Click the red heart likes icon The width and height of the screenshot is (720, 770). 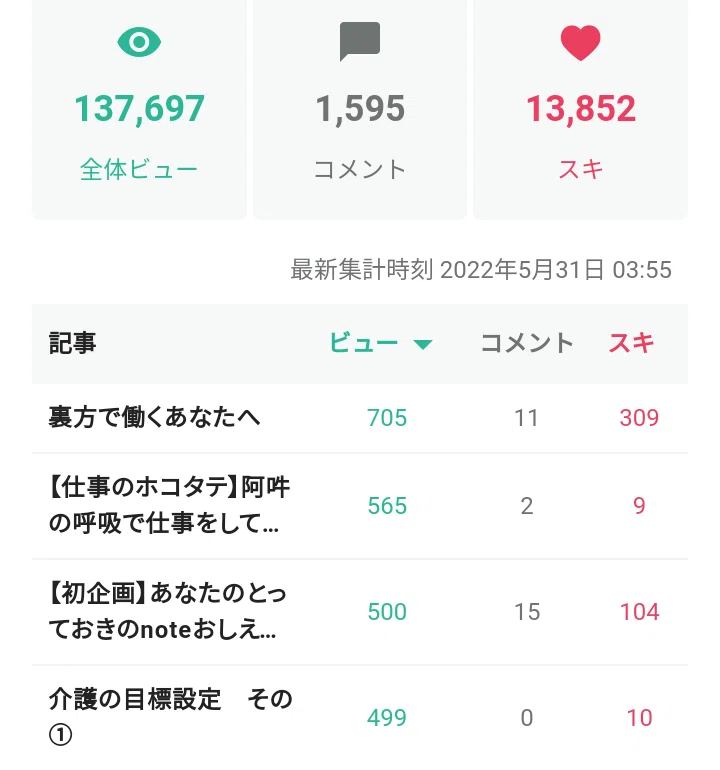(x=581, y=43)
